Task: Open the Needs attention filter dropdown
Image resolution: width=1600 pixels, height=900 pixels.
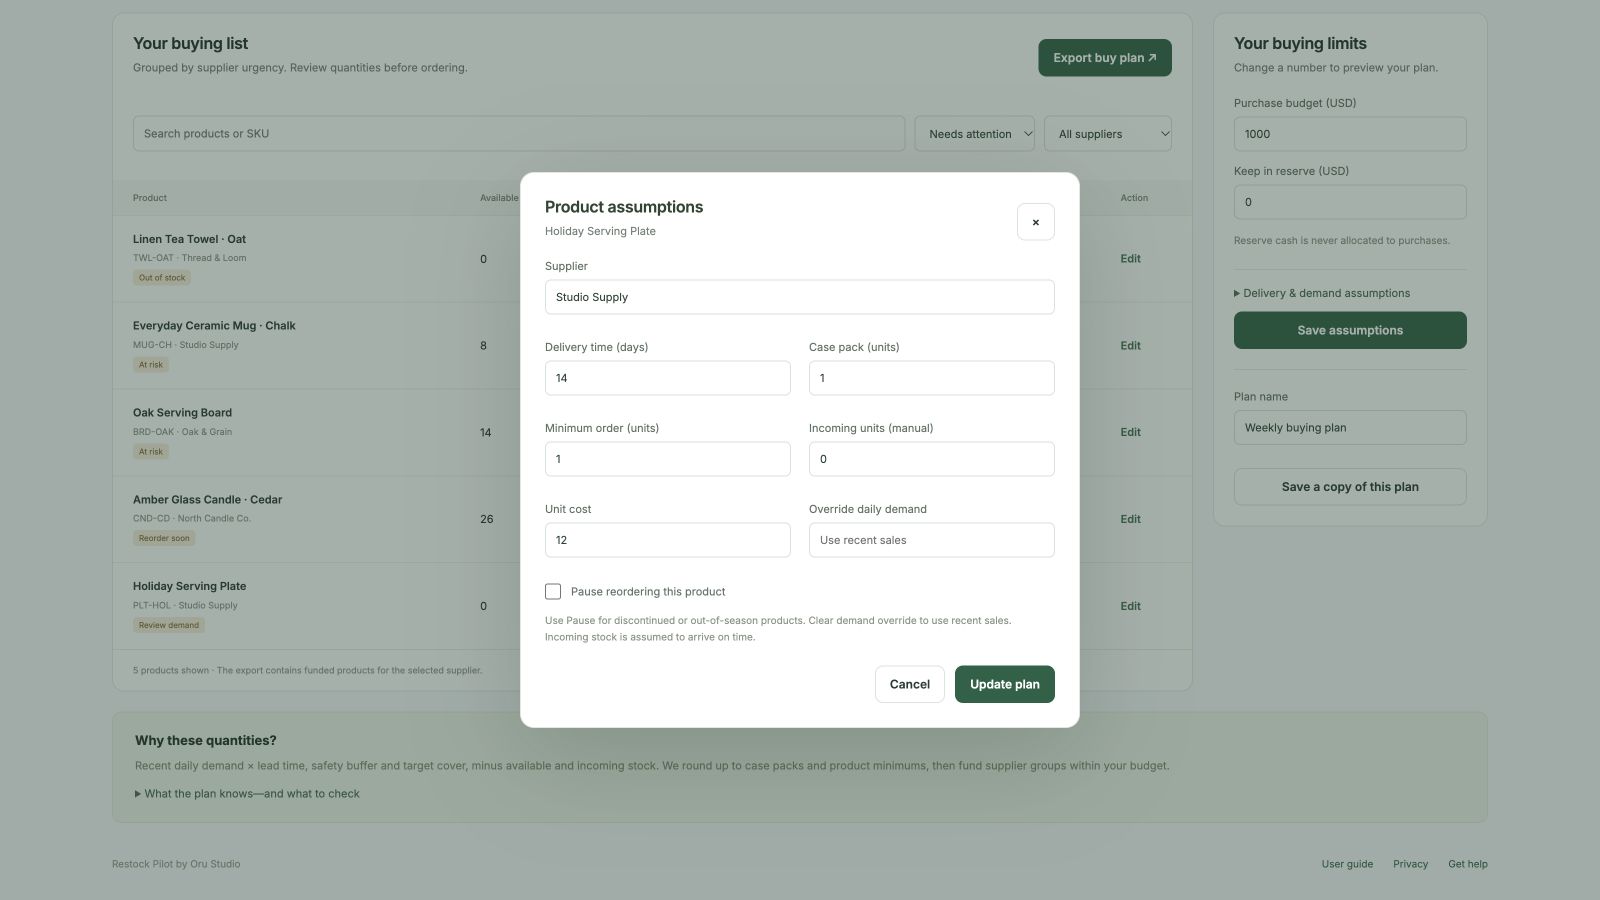Action: click(x=974, y=134)
